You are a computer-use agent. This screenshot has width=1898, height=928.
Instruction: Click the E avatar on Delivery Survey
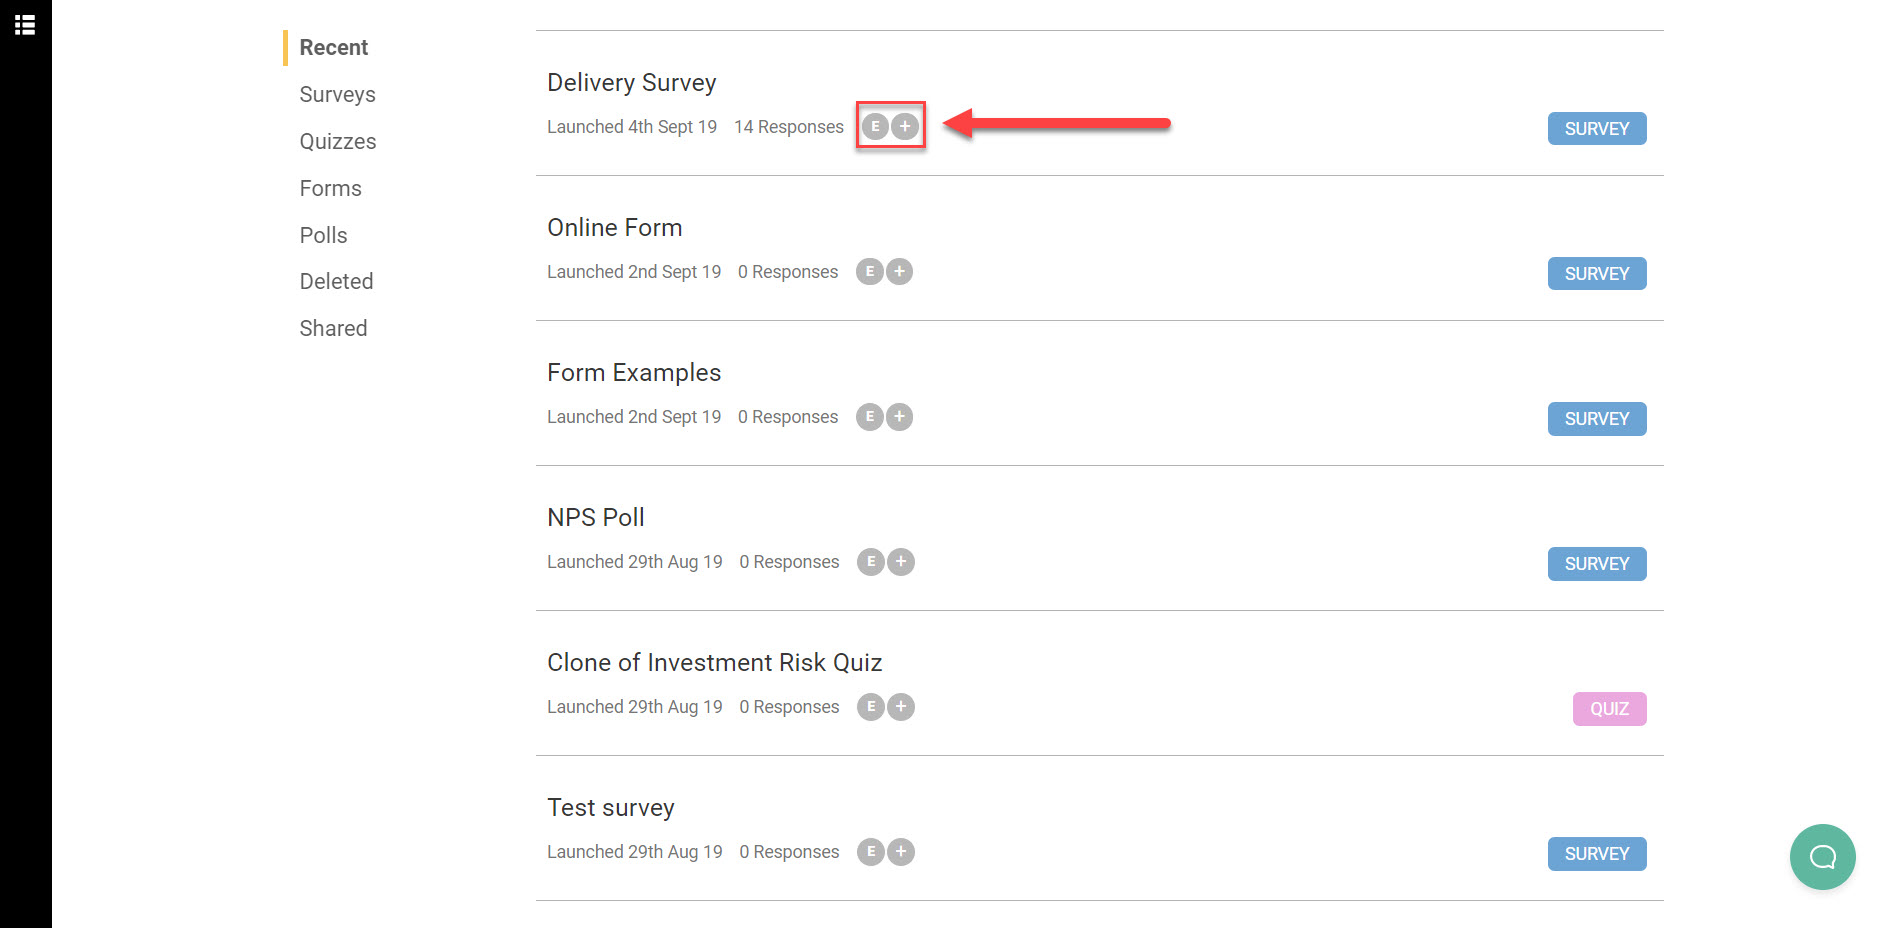(876, 126)
